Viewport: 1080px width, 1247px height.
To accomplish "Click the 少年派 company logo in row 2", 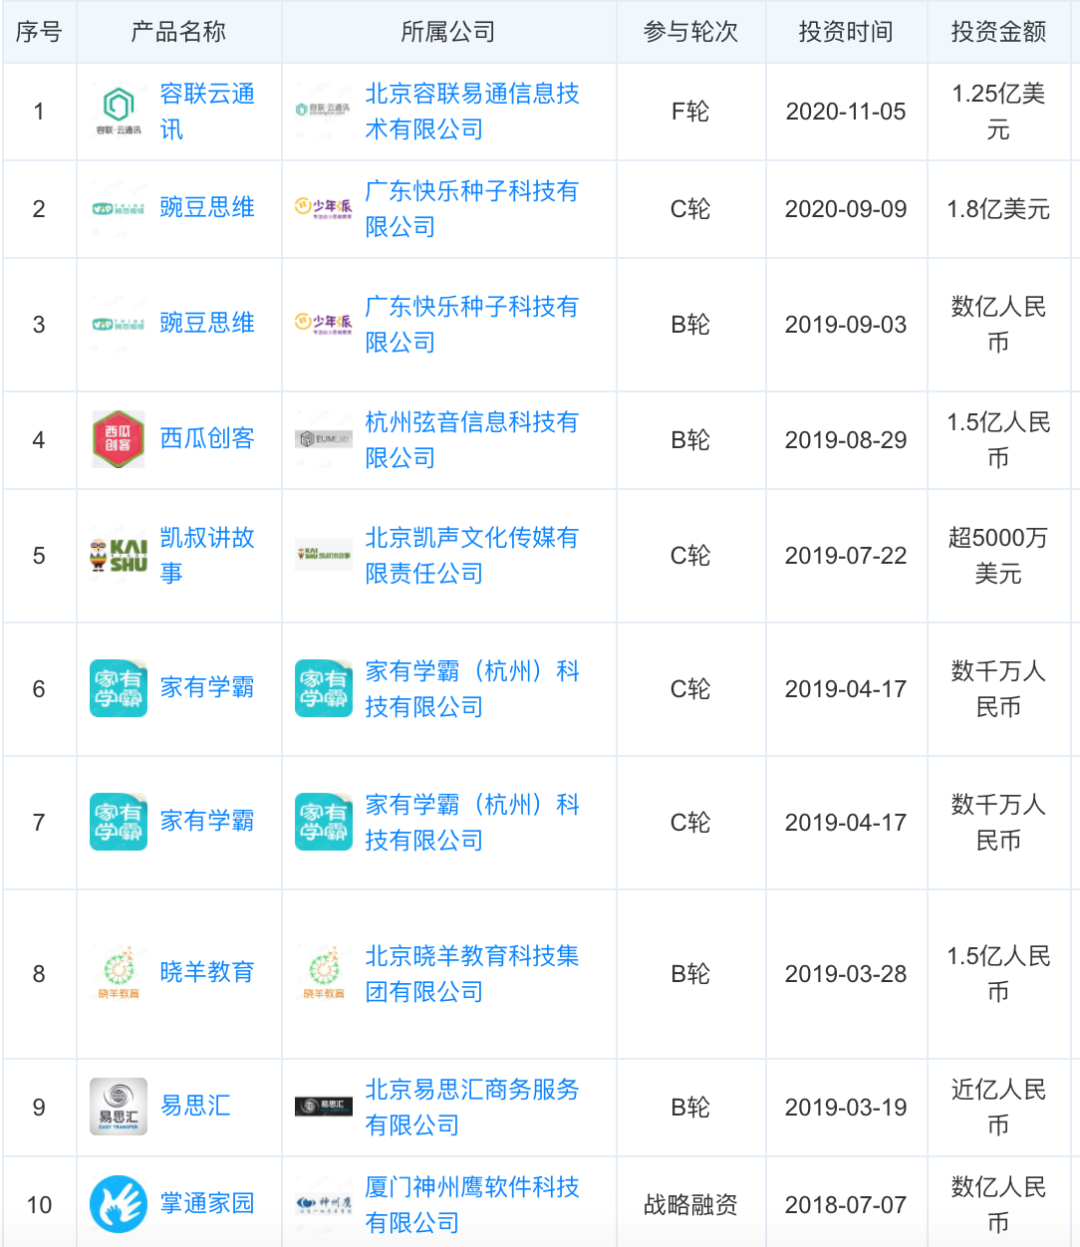I will pos(323,208).
